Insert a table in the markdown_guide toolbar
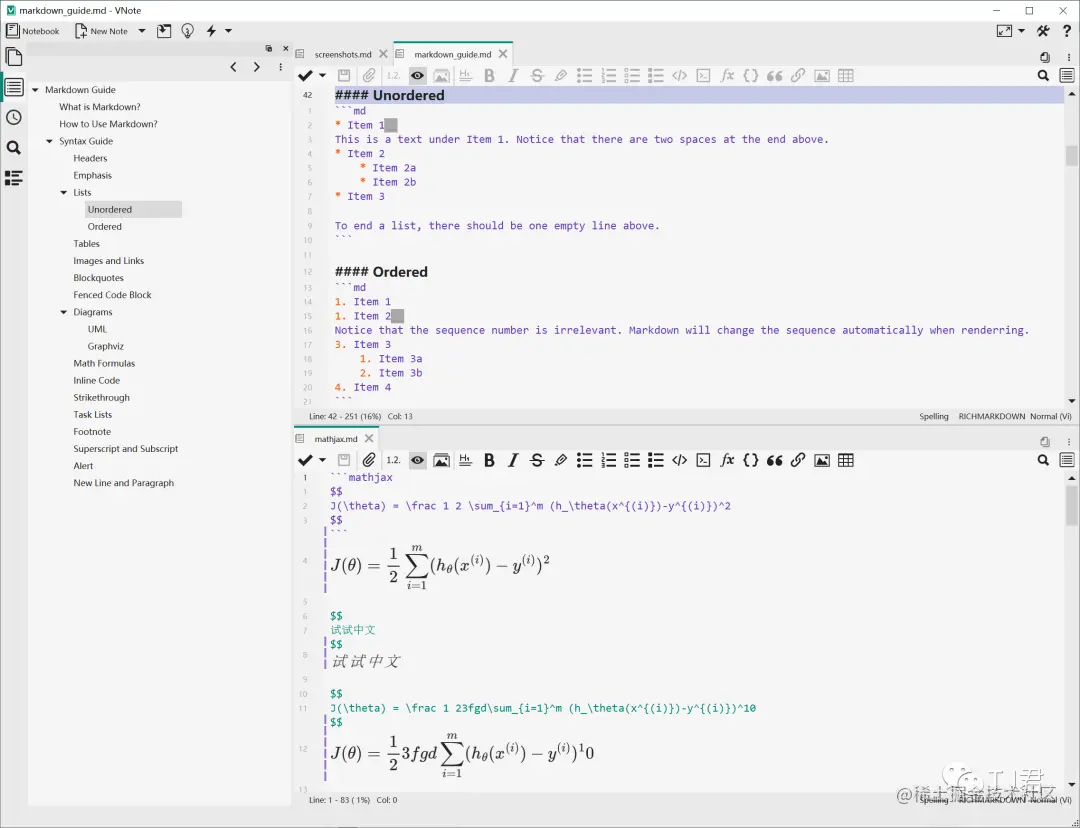The image size is (1080, 828). pyautogui.click(x=846, y=76)
